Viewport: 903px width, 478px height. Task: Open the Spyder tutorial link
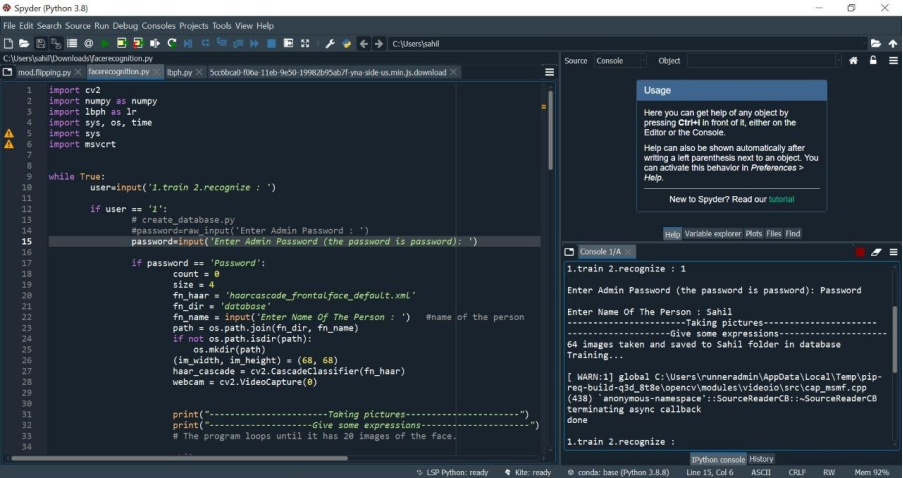pos(781,199)
